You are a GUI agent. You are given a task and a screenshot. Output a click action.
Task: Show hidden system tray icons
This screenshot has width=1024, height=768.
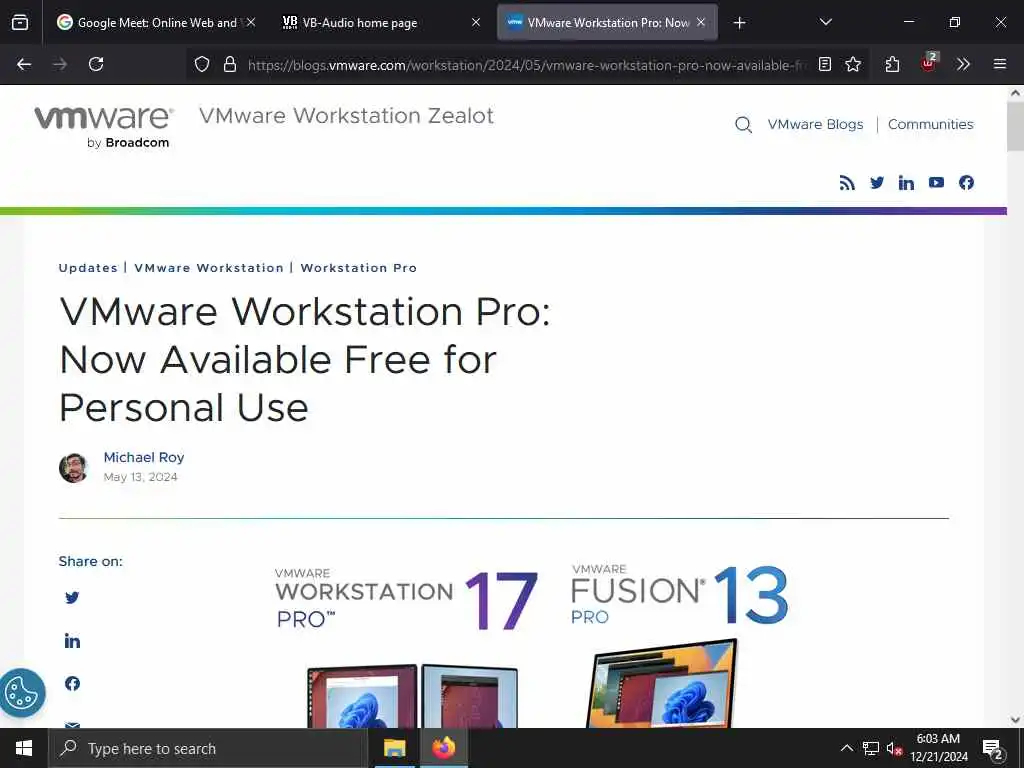846,748
